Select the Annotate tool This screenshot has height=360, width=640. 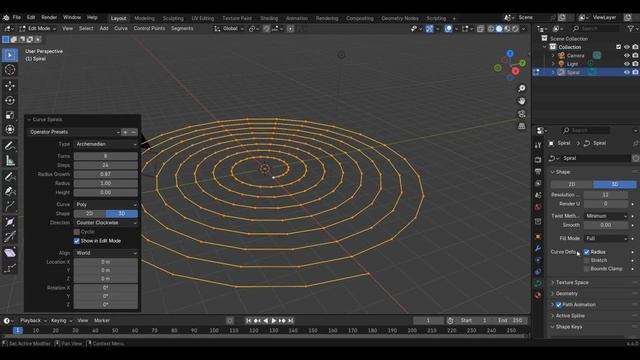[10, 146]
